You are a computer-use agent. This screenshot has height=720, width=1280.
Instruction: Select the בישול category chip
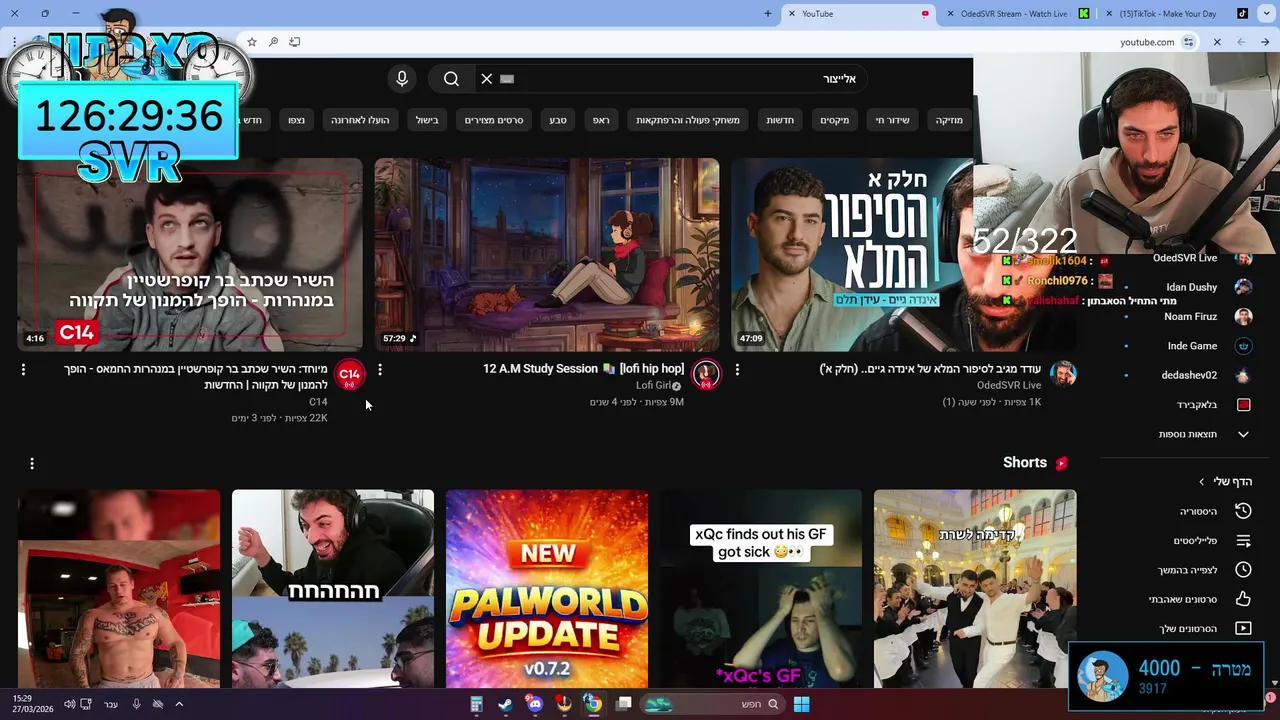tap(427, 120)
